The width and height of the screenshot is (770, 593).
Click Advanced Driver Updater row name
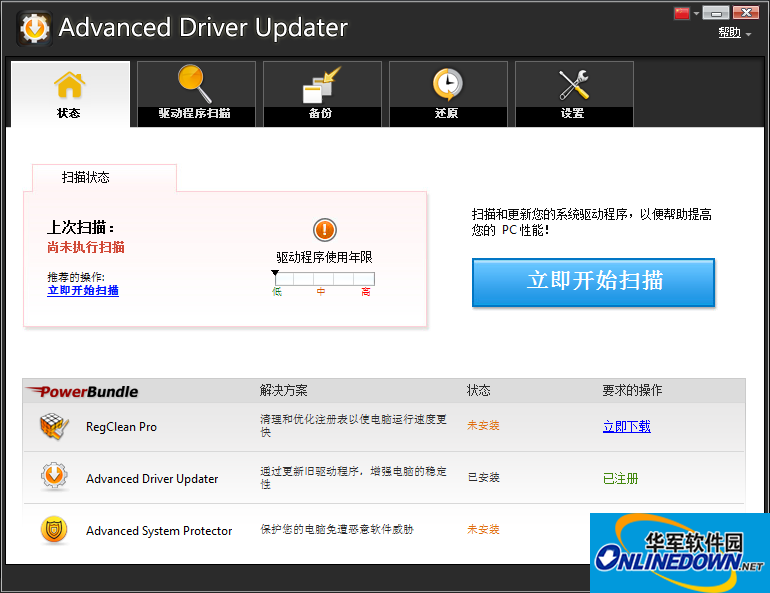(152, 479)
